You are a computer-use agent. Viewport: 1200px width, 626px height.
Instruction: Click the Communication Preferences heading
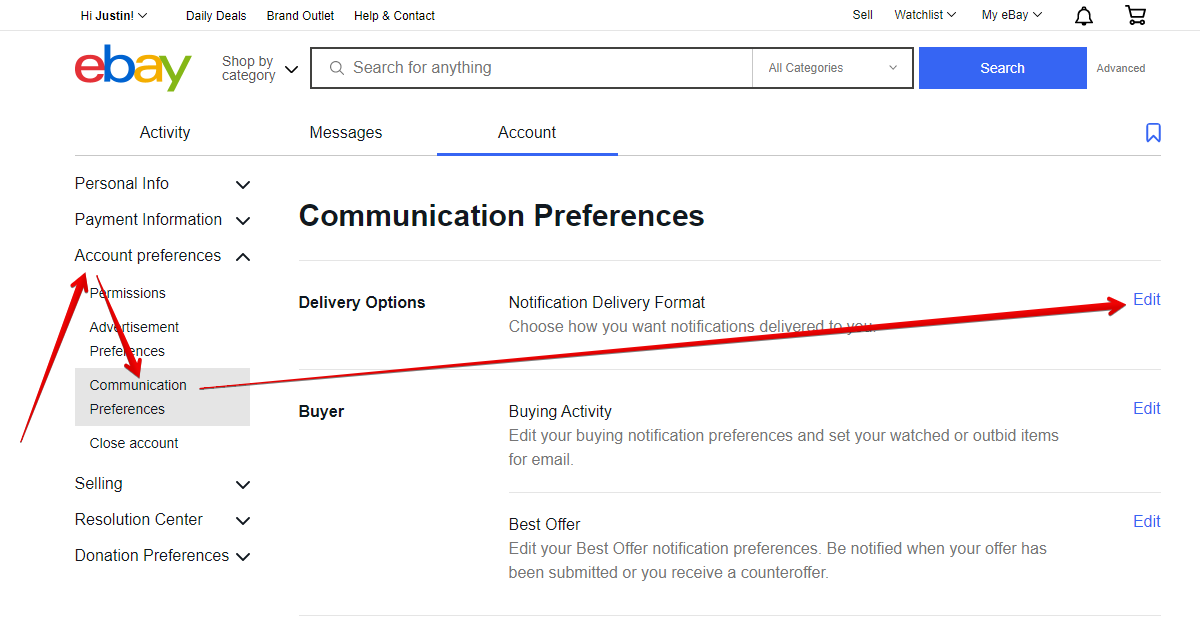(x=501, y=216)
